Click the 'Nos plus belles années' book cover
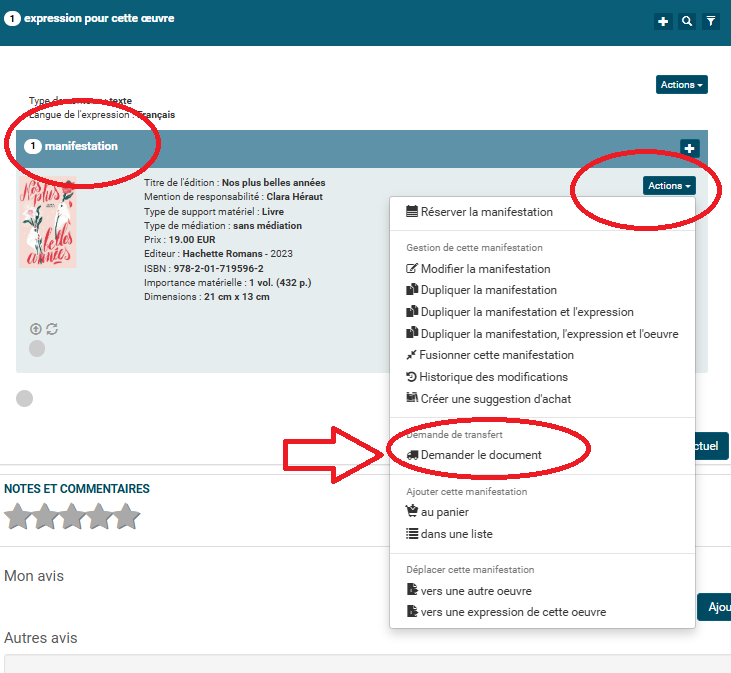The image size is (731, 673). tap(48, 223)
